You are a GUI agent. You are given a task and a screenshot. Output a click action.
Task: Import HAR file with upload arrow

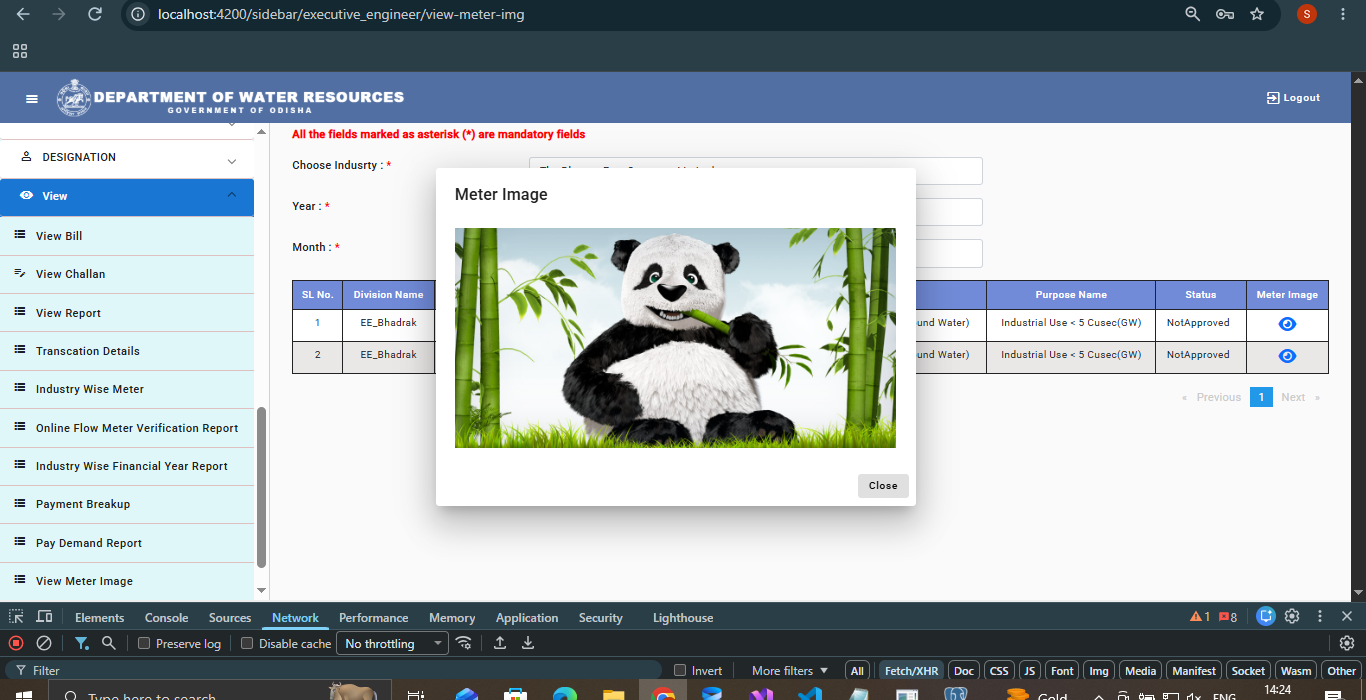(x=500, y=643)
